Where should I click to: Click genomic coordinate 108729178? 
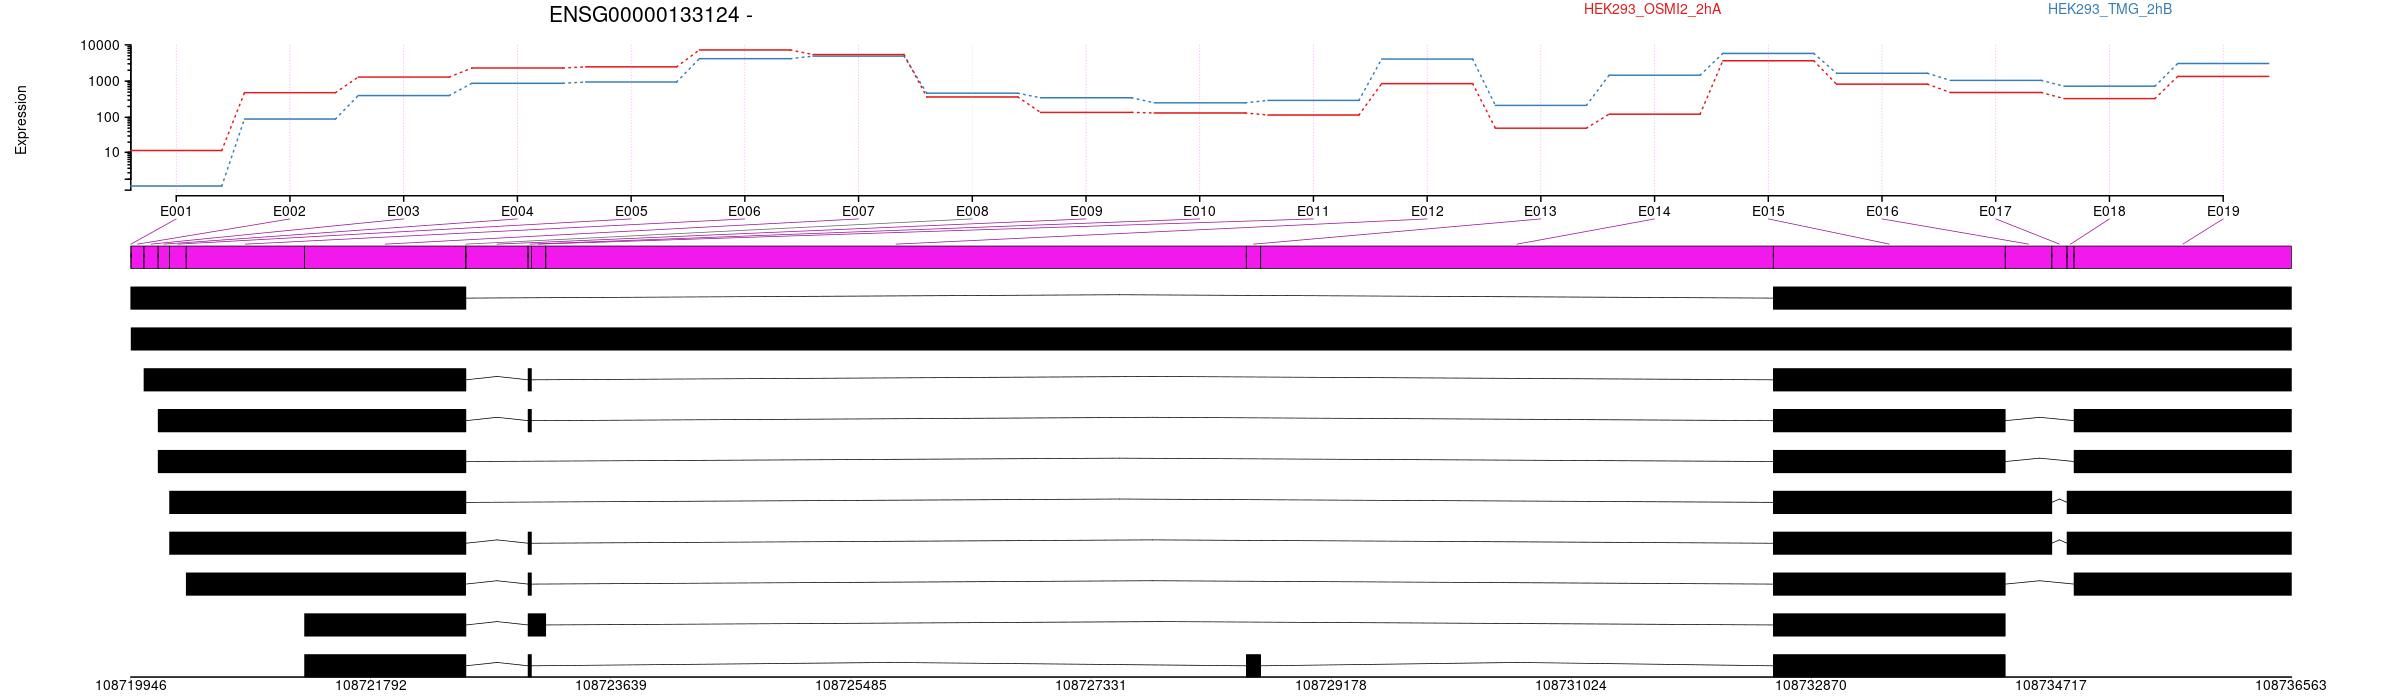point(1331,686)
